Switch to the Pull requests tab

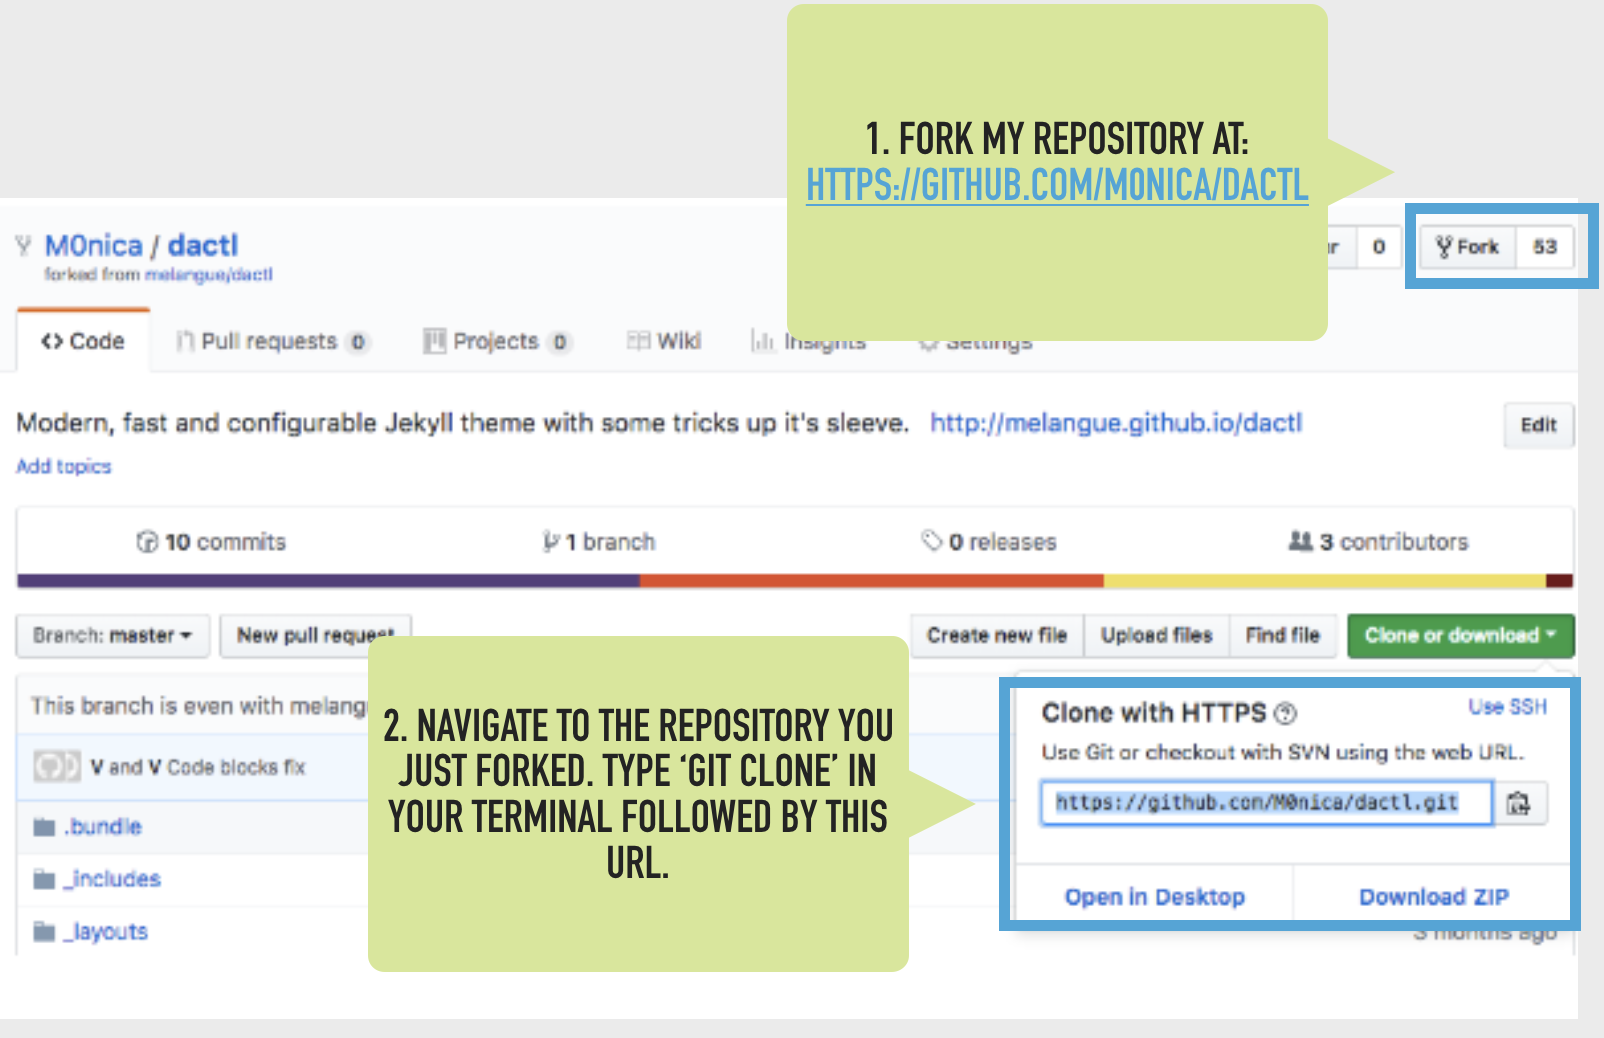tap(273, 342)
